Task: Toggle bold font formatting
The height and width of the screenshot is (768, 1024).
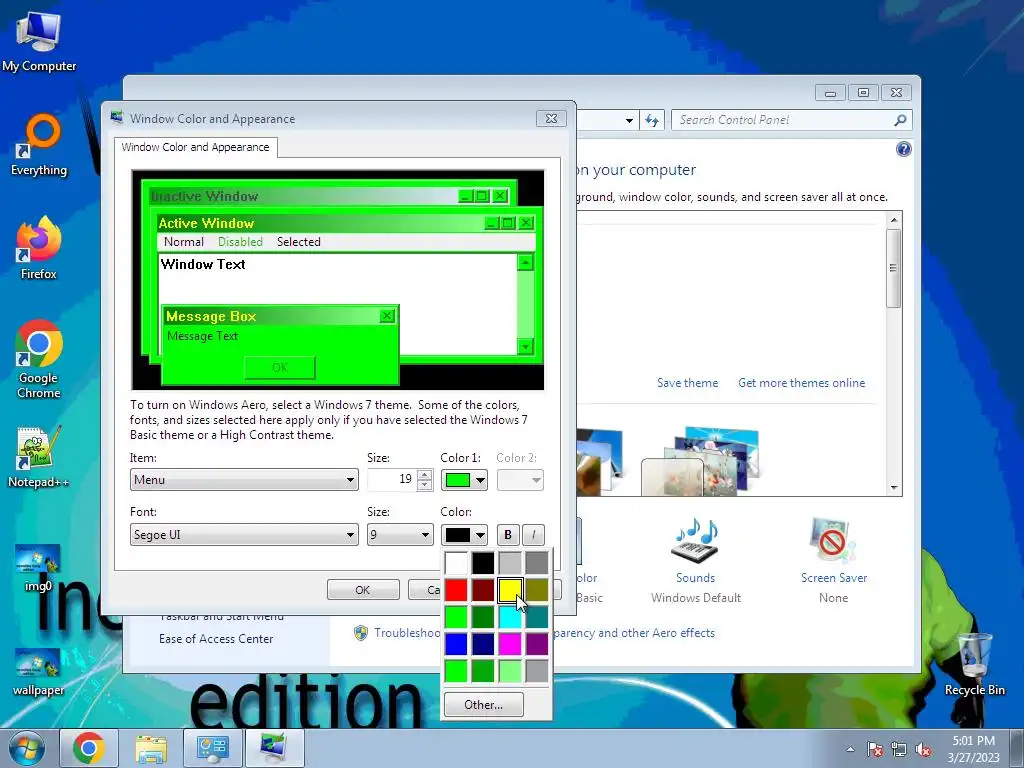Action: click(507, 535)
